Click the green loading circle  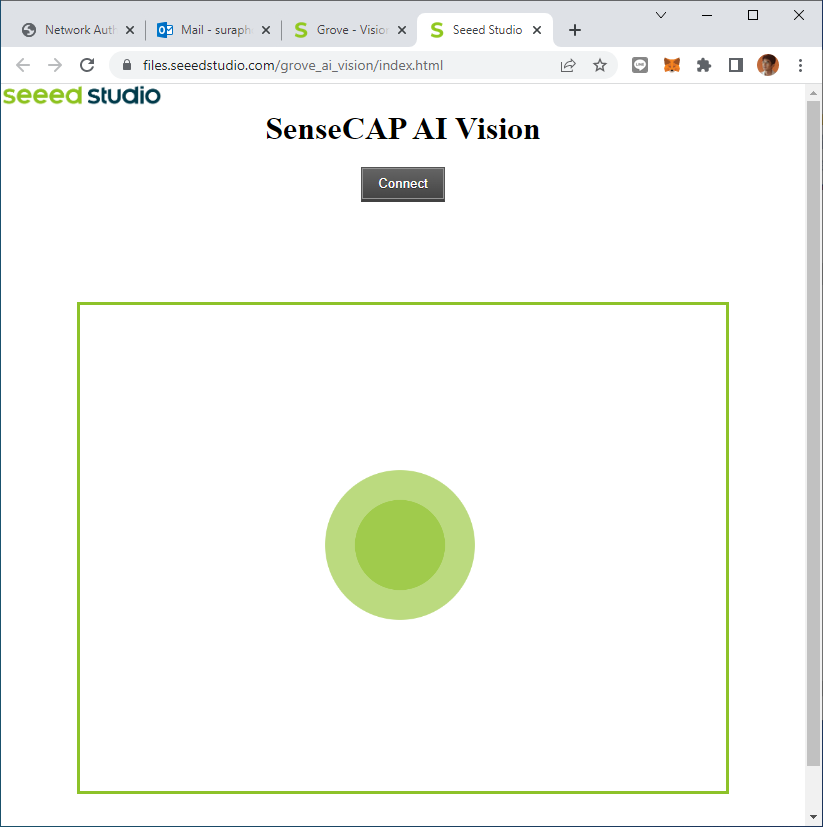pyautogui.click(x=400, y=545)
